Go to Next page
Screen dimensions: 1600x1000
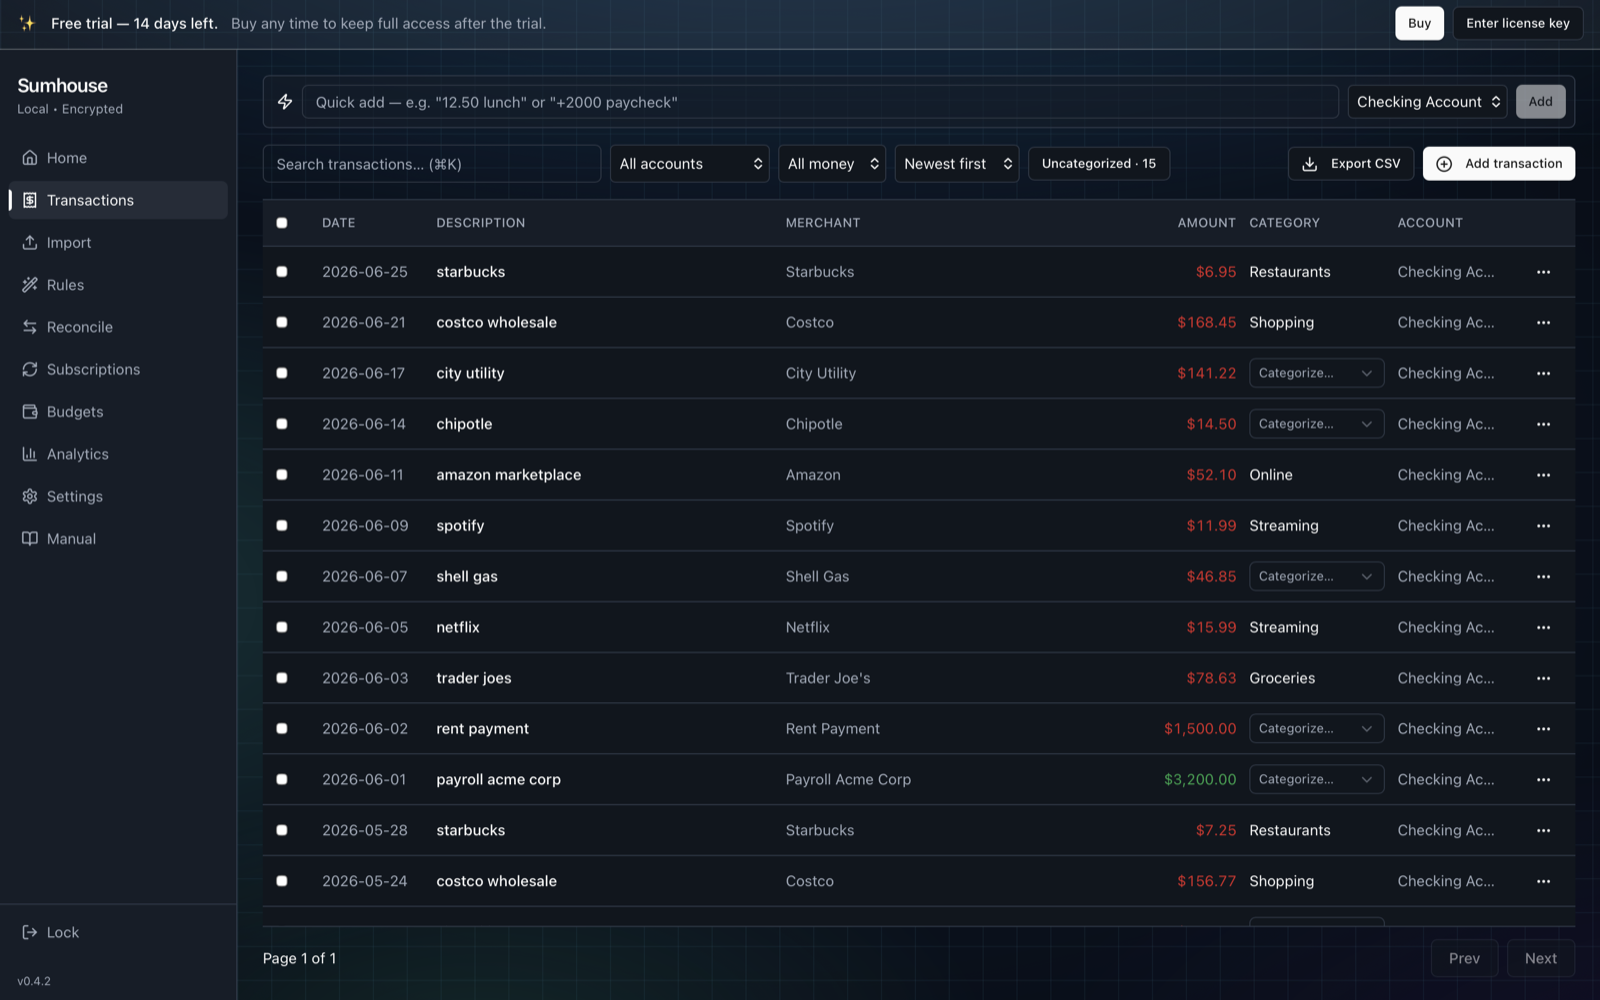[x=1540, y=959]
